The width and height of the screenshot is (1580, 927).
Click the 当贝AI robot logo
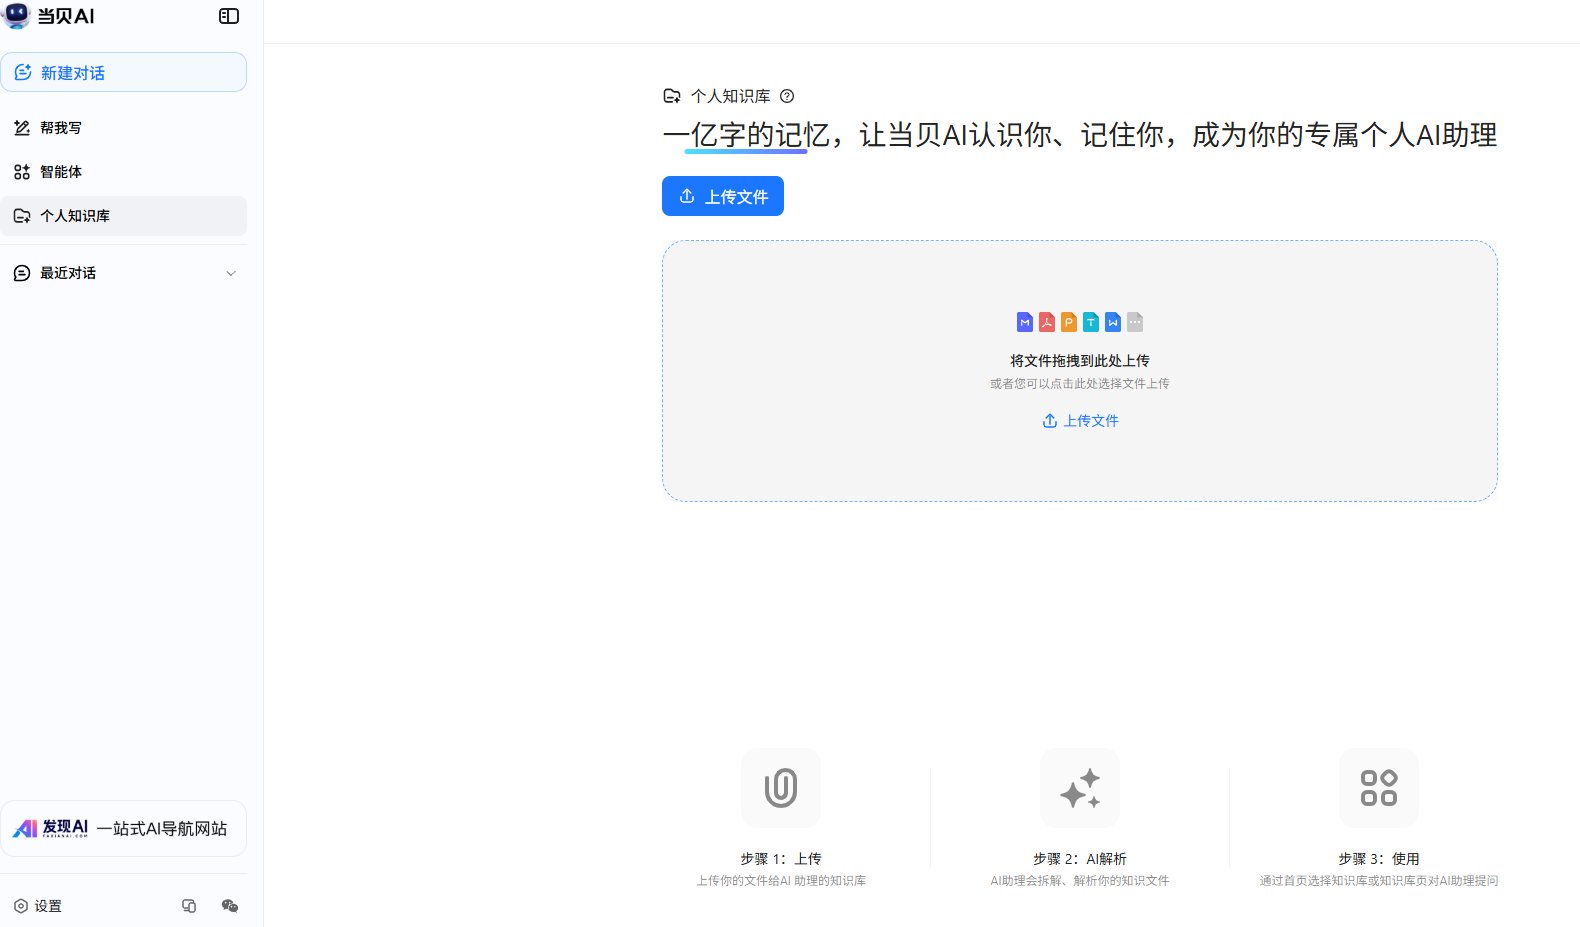[x=17, y=16]
